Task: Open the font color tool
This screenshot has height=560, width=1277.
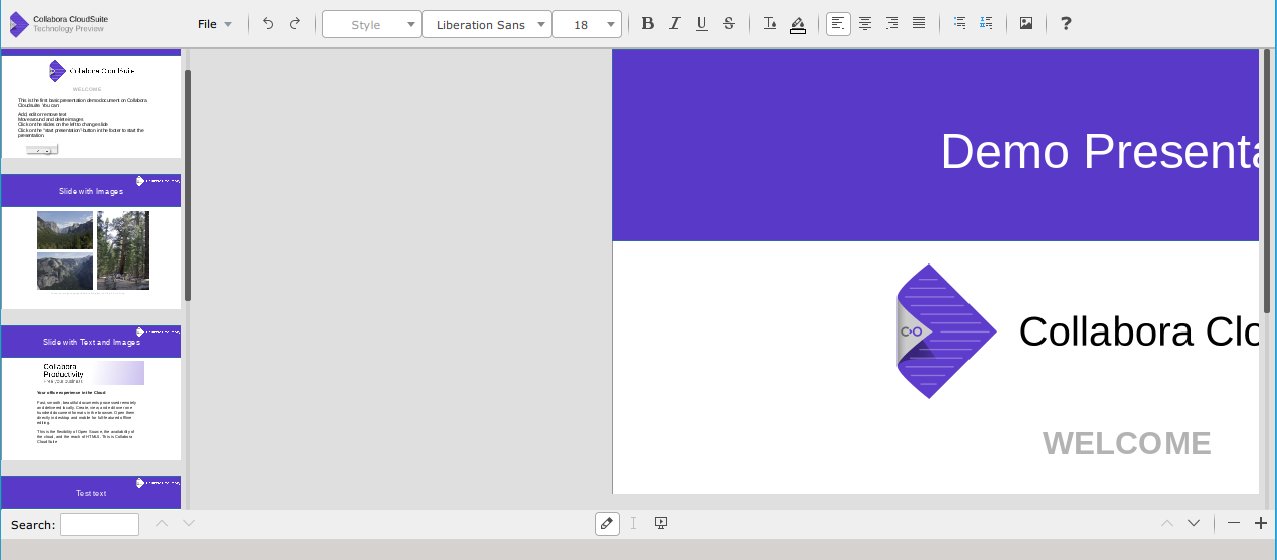Action: [x=770, y=24]
